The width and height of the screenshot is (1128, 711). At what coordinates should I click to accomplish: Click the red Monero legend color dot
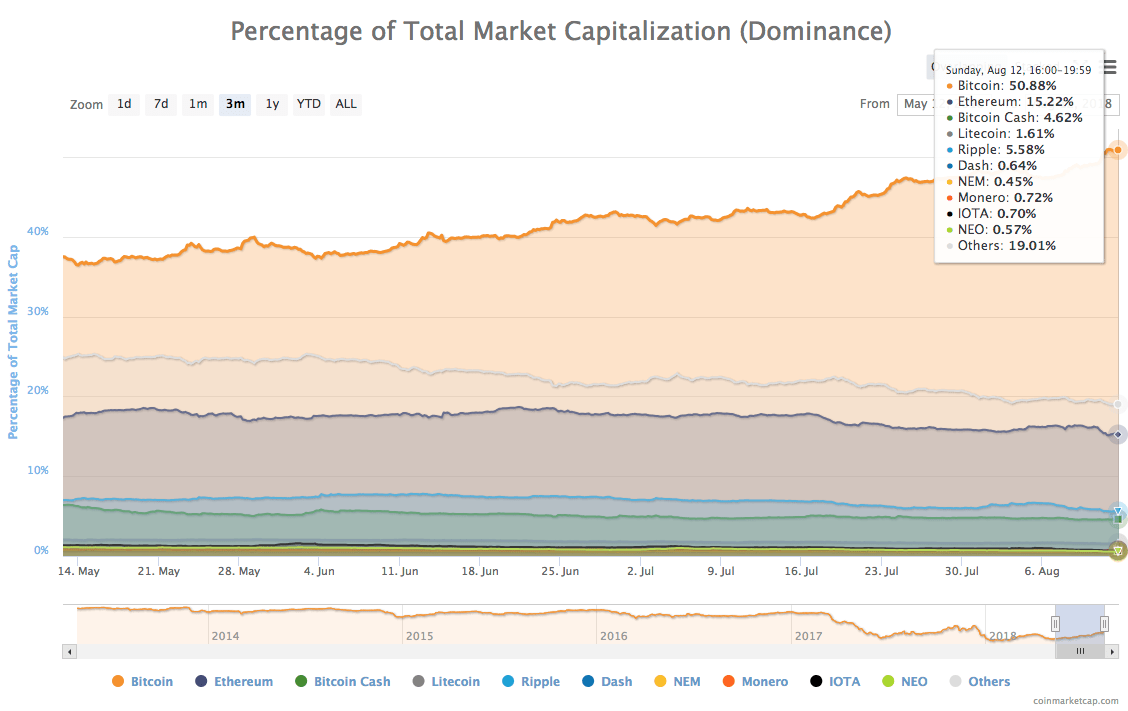(728, 681)
